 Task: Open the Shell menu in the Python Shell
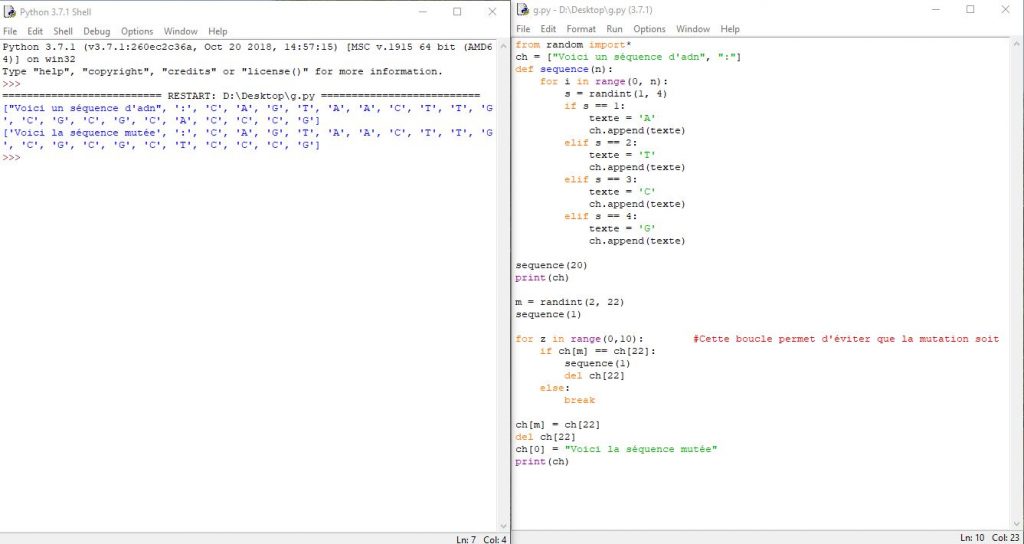(63, 31)
